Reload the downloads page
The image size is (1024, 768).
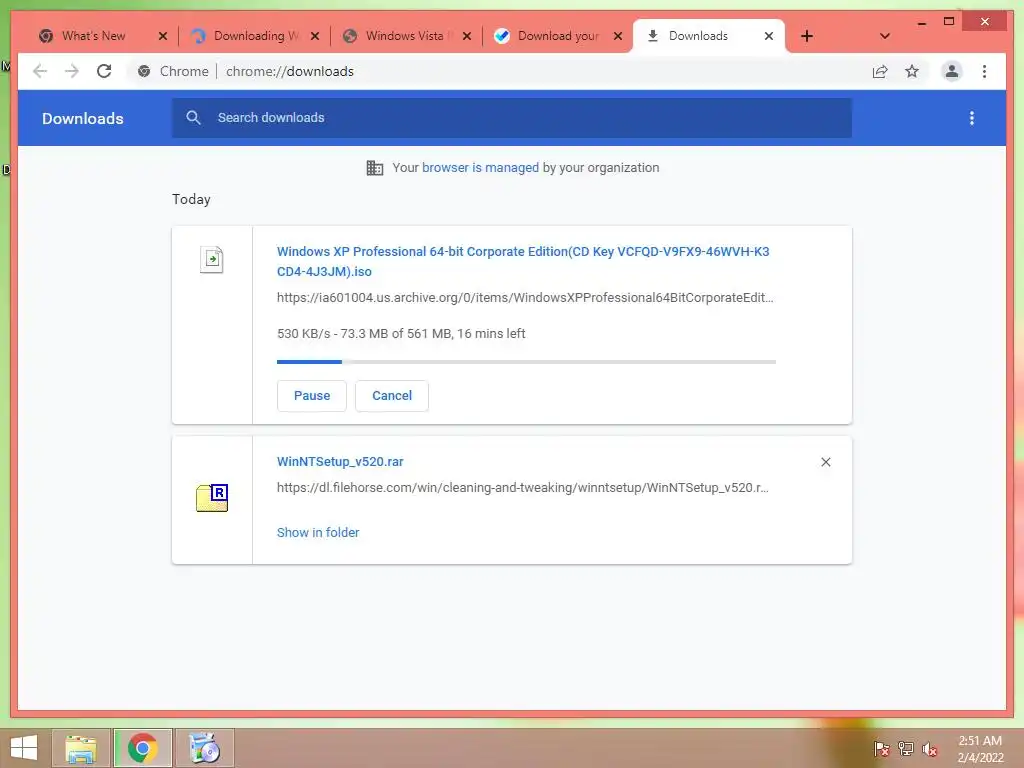[x=104, y=71]
